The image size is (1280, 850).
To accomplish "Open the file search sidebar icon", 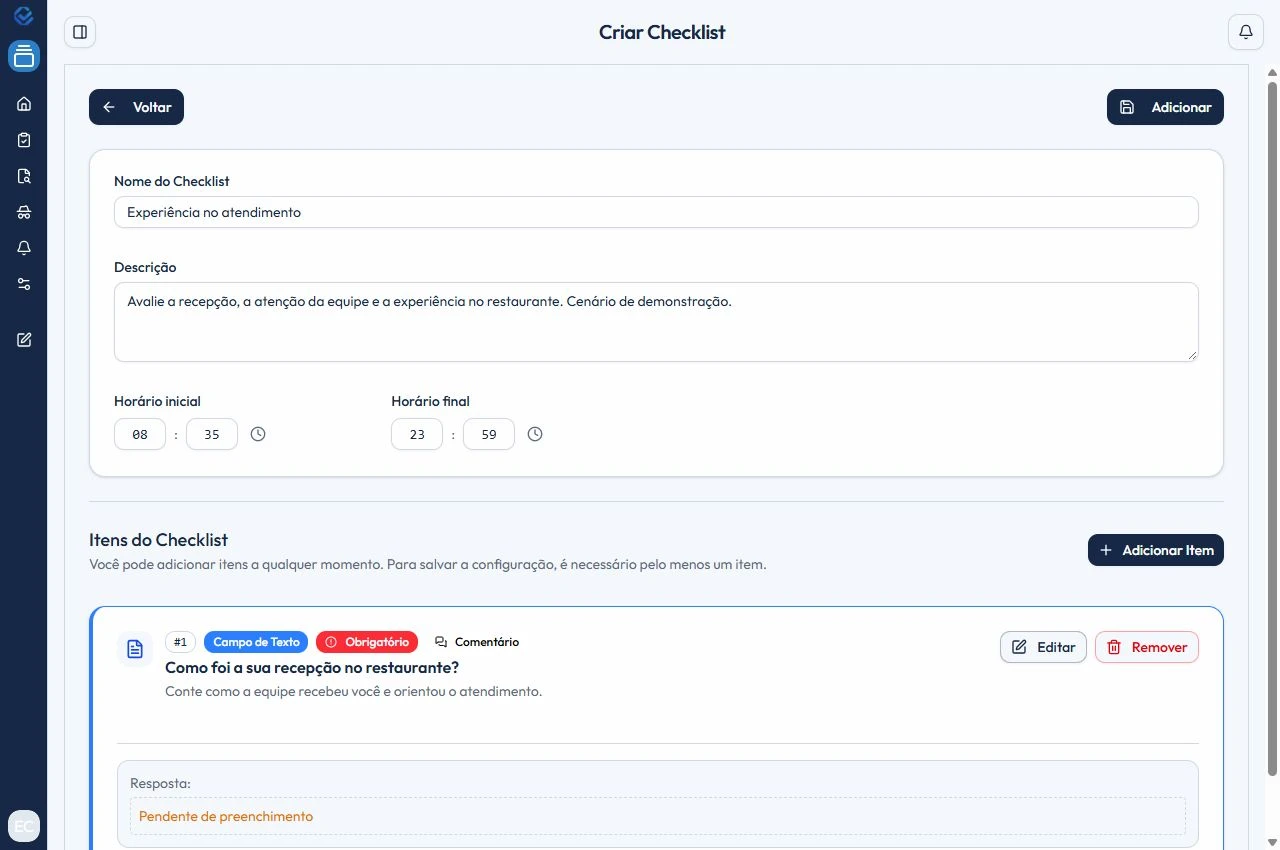I will (24, 176).
